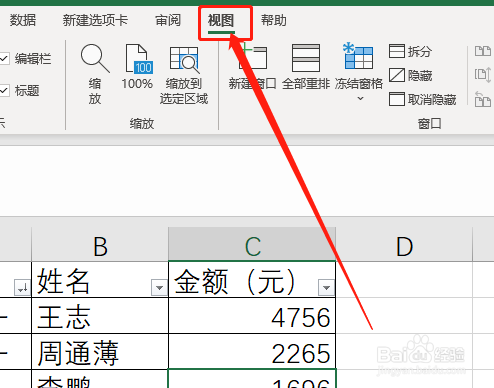Open the 金额（元） filter dropdown

pyautogui.click(x=326, y=287)
